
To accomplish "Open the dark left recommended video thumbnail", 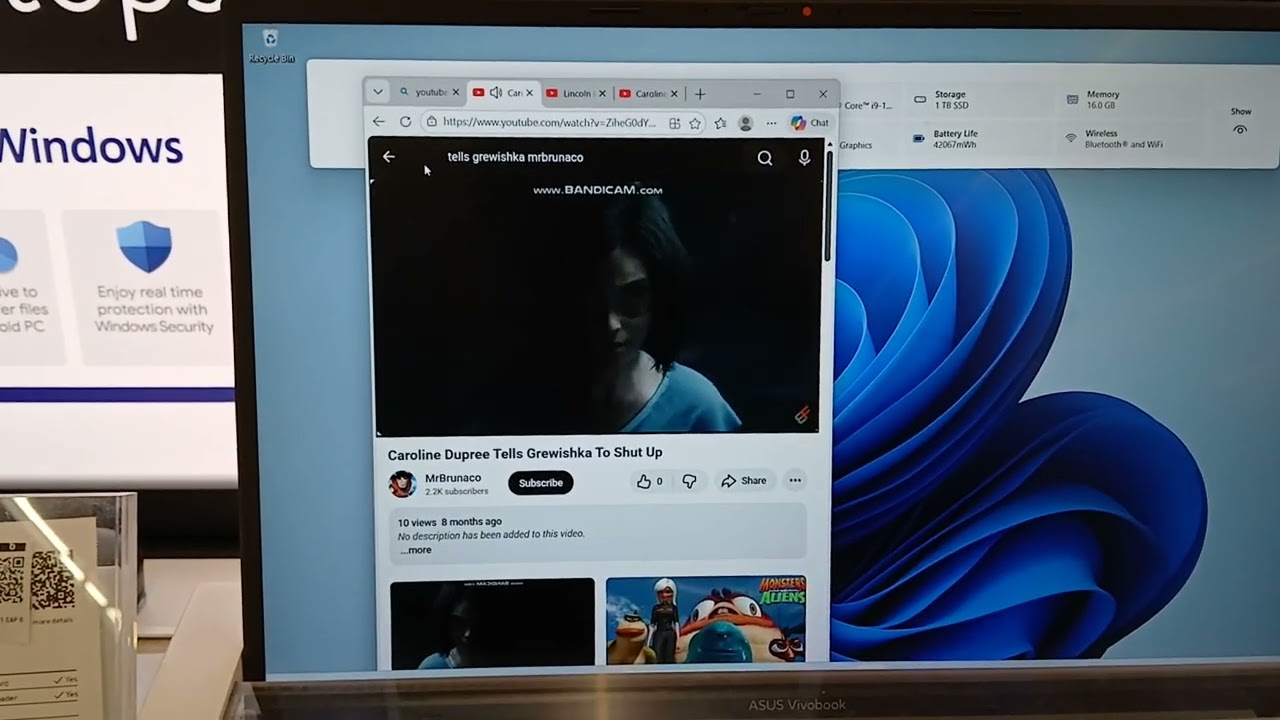I will click(x=492, y=623).
